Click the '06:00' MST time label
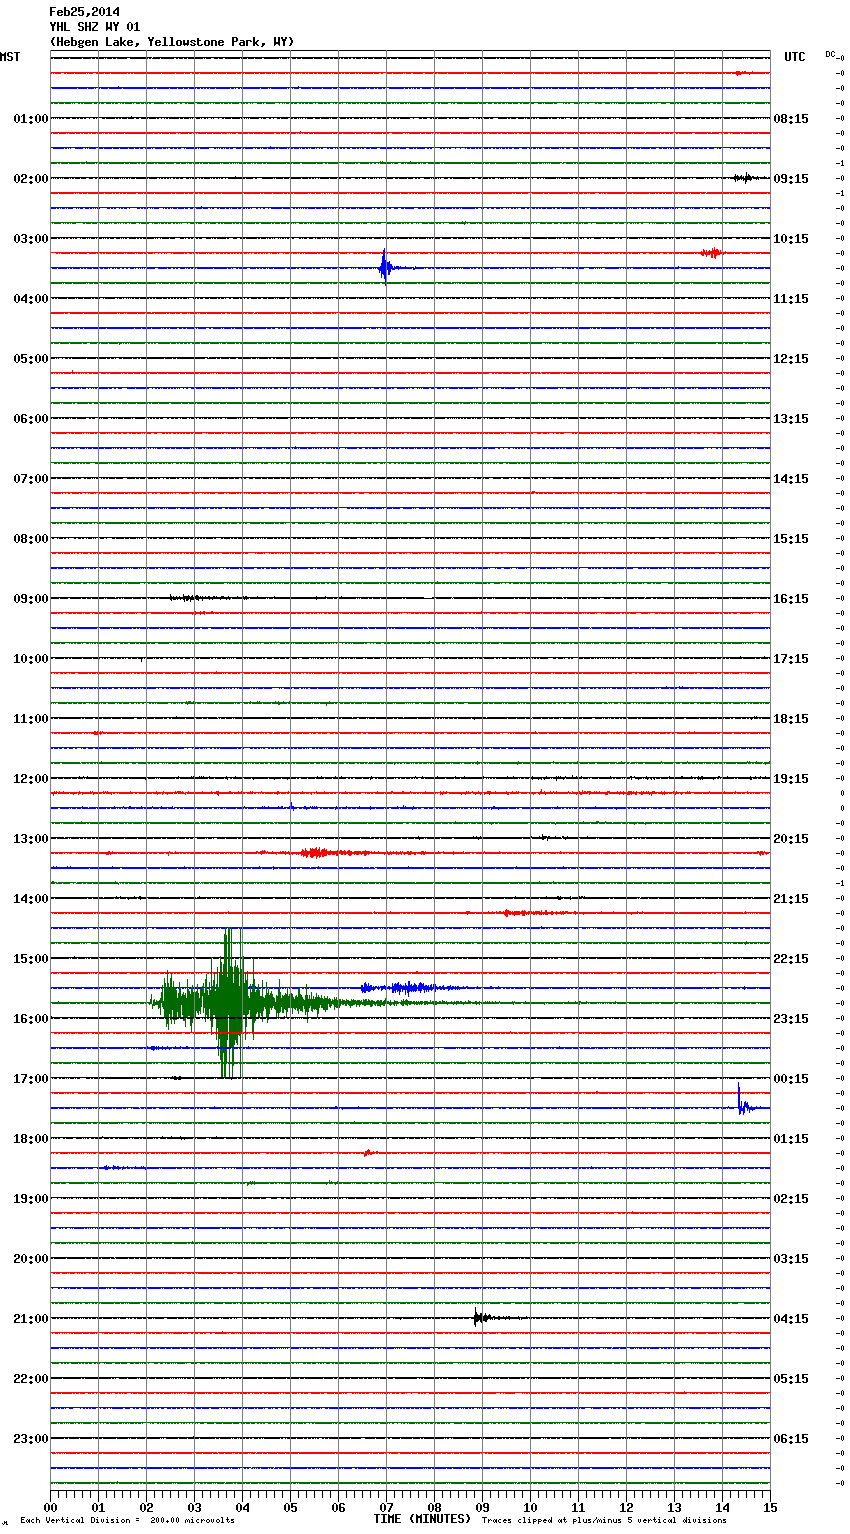This screenshot has width=850, height=1534. coord(30,419)
